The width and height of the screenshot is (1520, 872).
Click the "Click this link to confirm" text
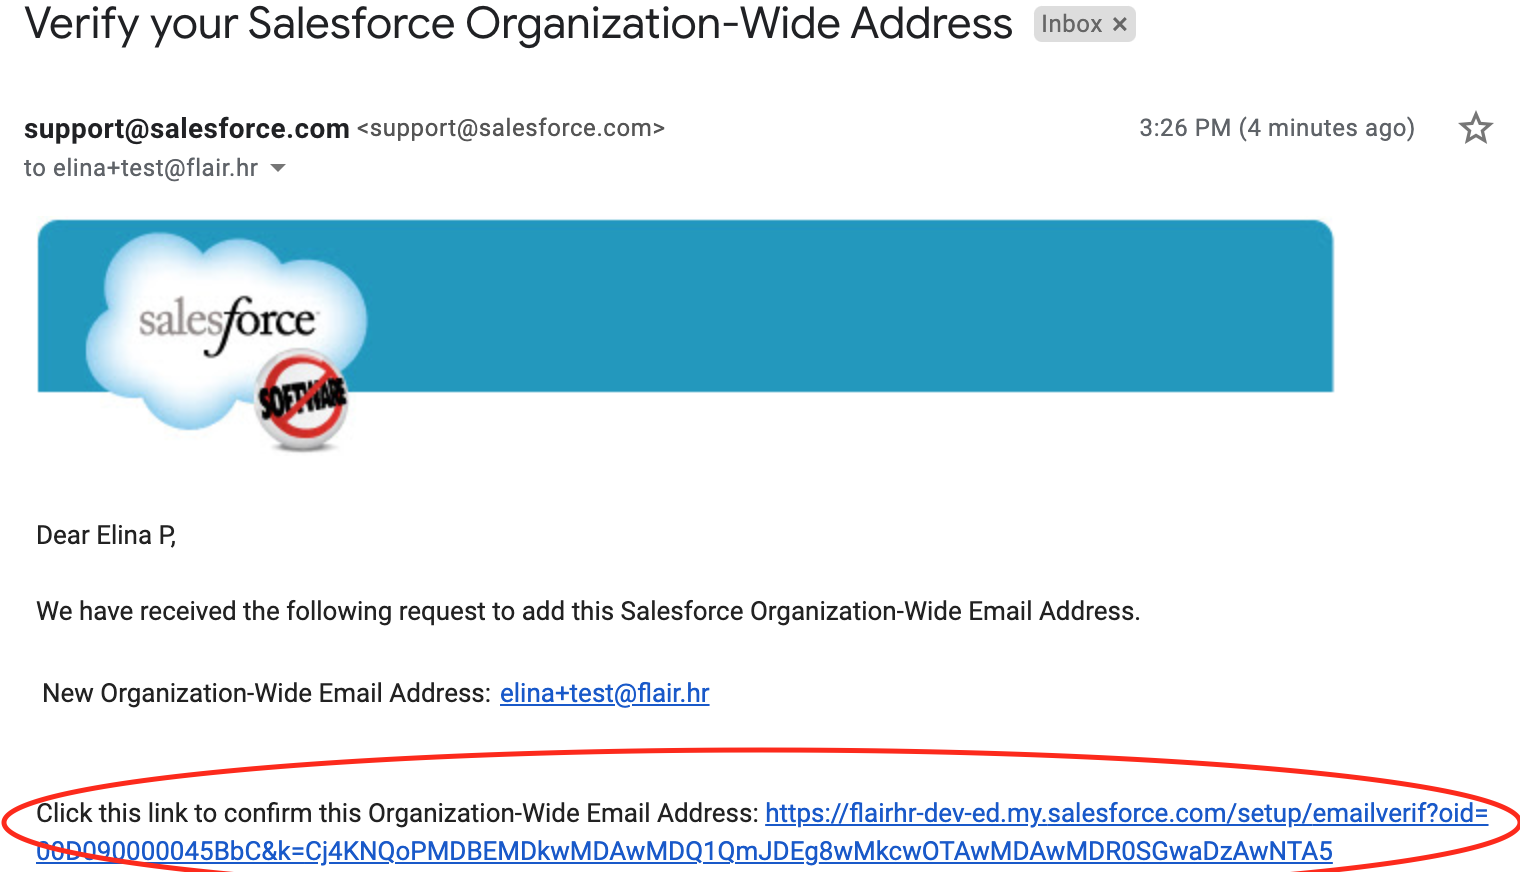(x=397, y=813)
